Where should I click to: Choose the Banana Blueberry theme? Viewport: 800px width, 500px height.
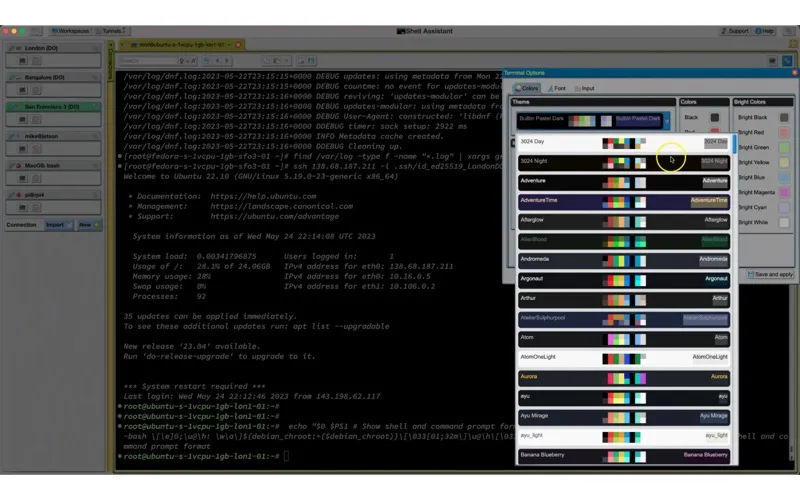pyautogui.click(x=623, y=457)
